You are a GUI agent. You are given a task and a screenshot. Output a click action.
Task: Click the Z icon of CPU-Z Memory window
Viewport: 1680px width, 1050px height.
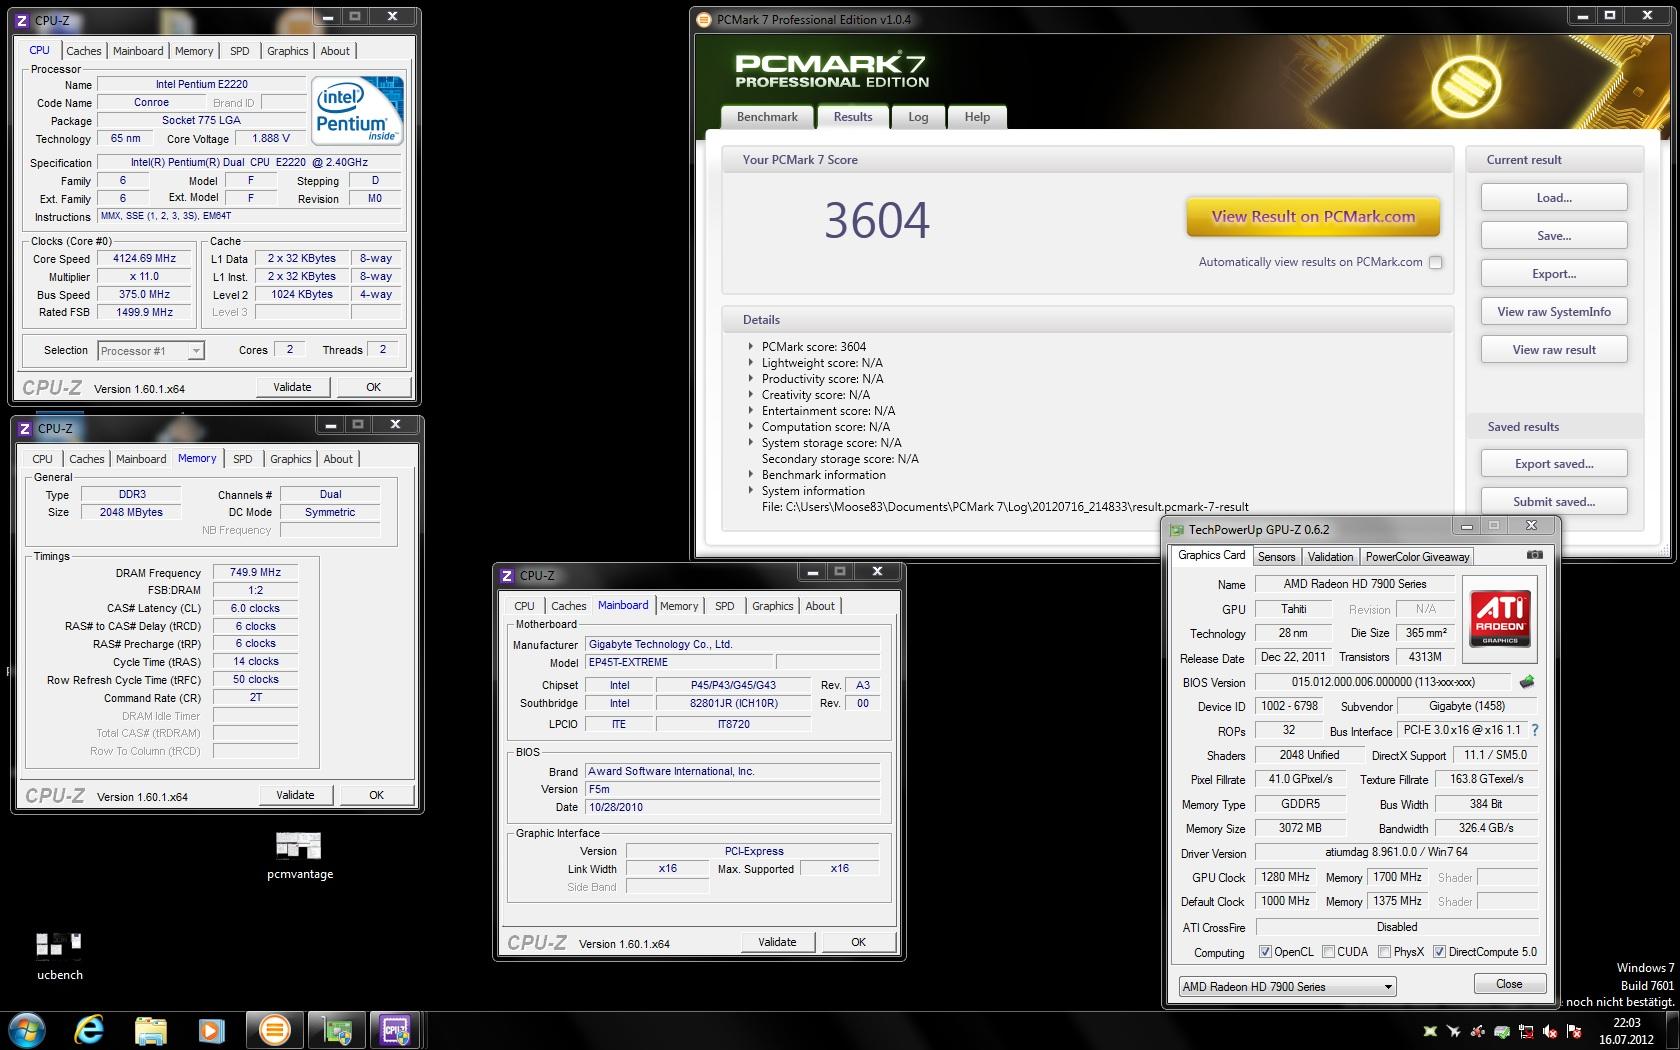24,428
